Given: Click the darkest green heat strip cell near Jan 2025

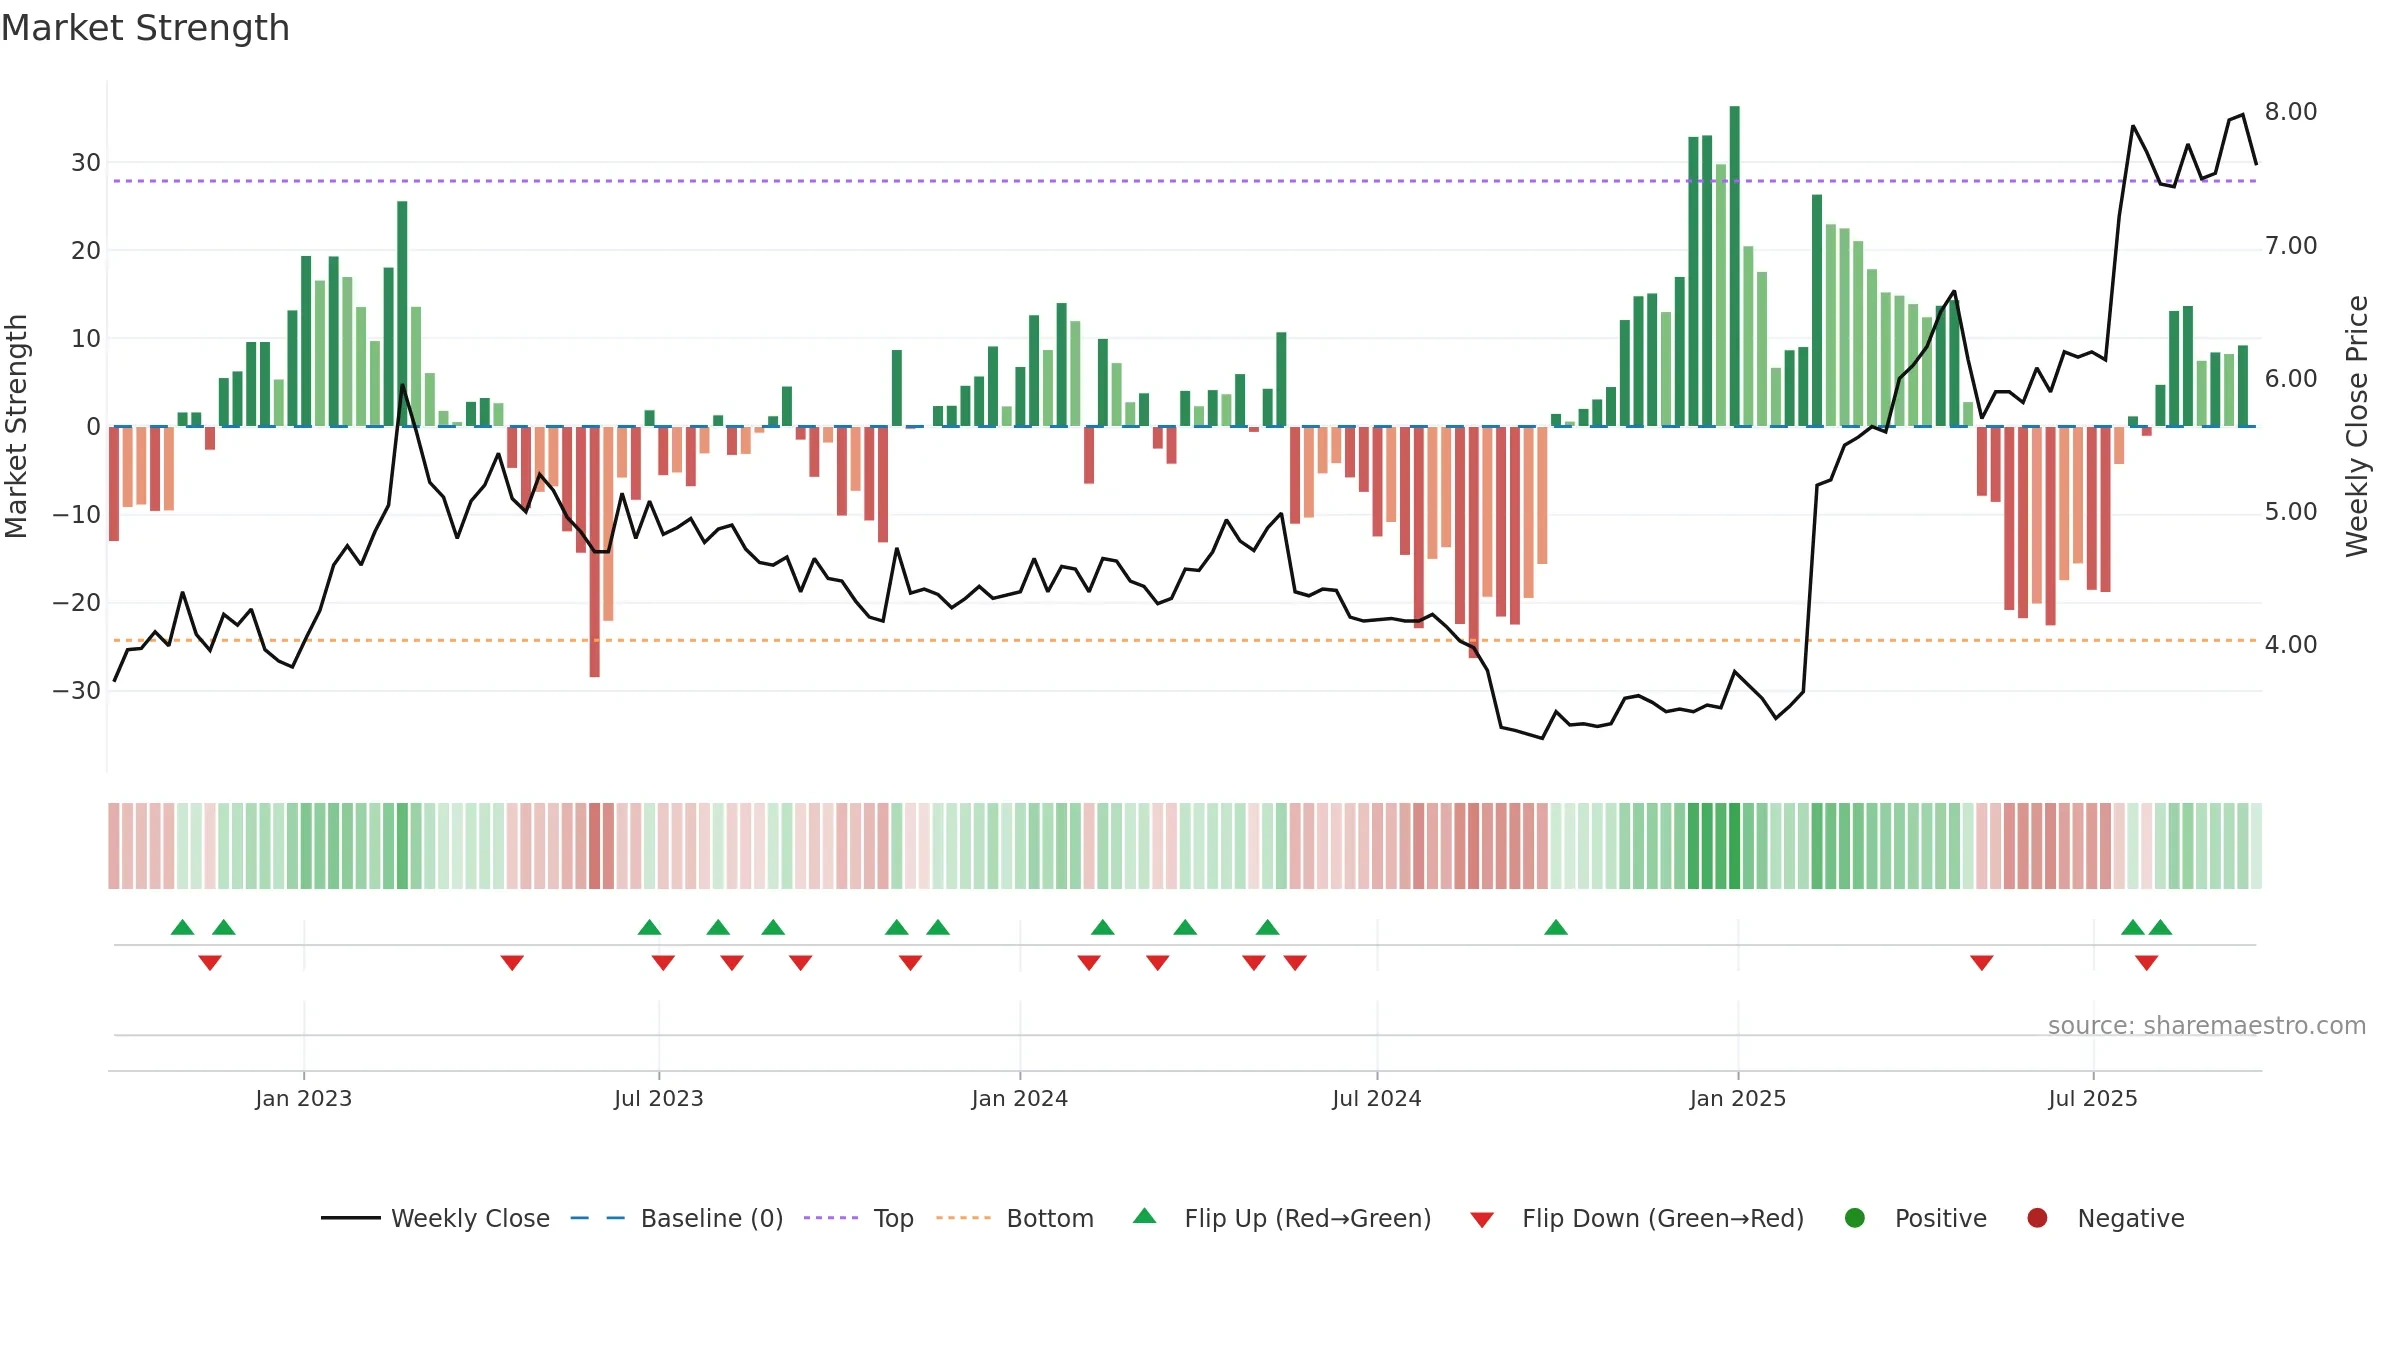Looking at the screenshot, I should click(x=1735, y=846).
